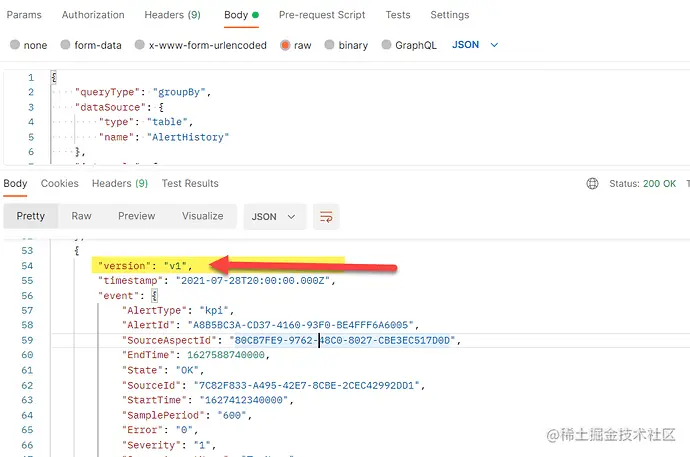
Task: Open the Params tab
Action: pyautogui.click(x=24, y=15)
